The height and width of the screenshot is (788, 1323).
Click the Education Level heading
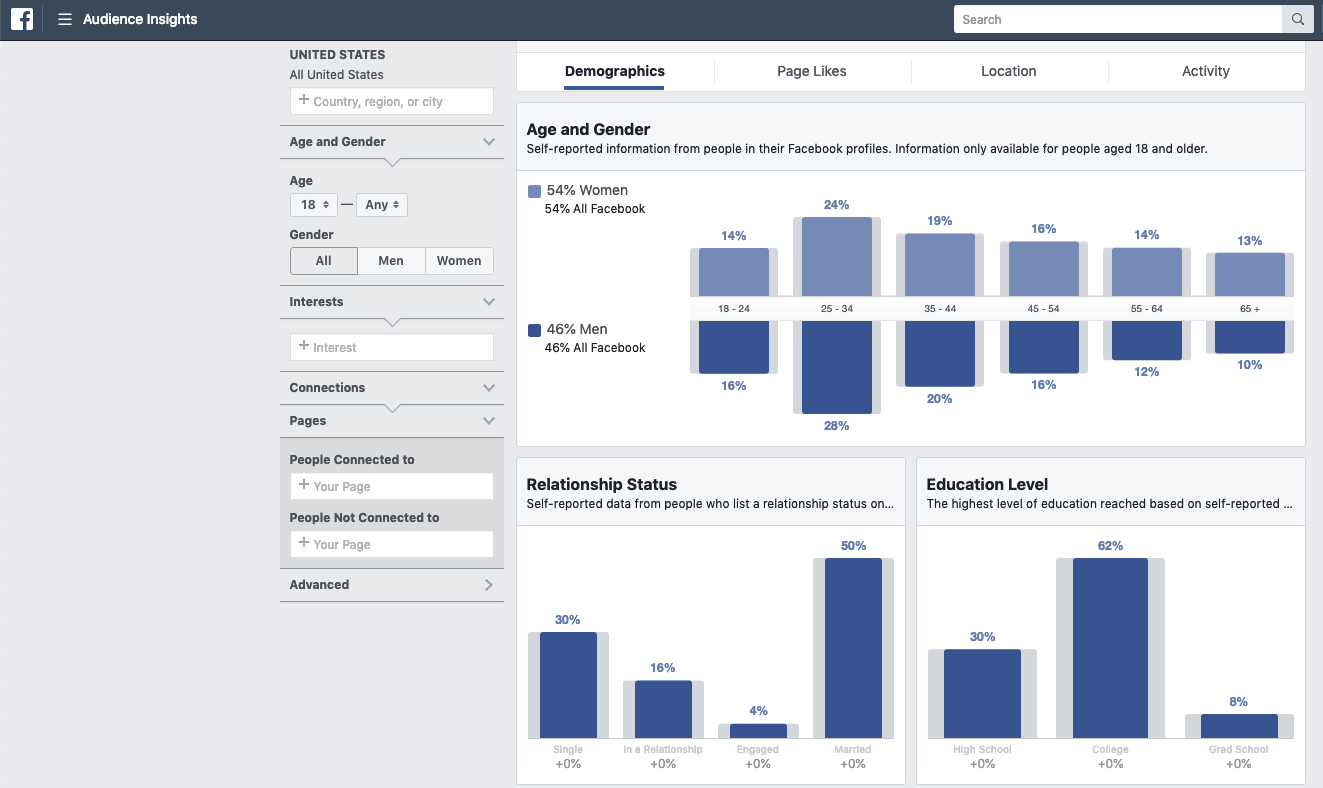coord(987,484)
